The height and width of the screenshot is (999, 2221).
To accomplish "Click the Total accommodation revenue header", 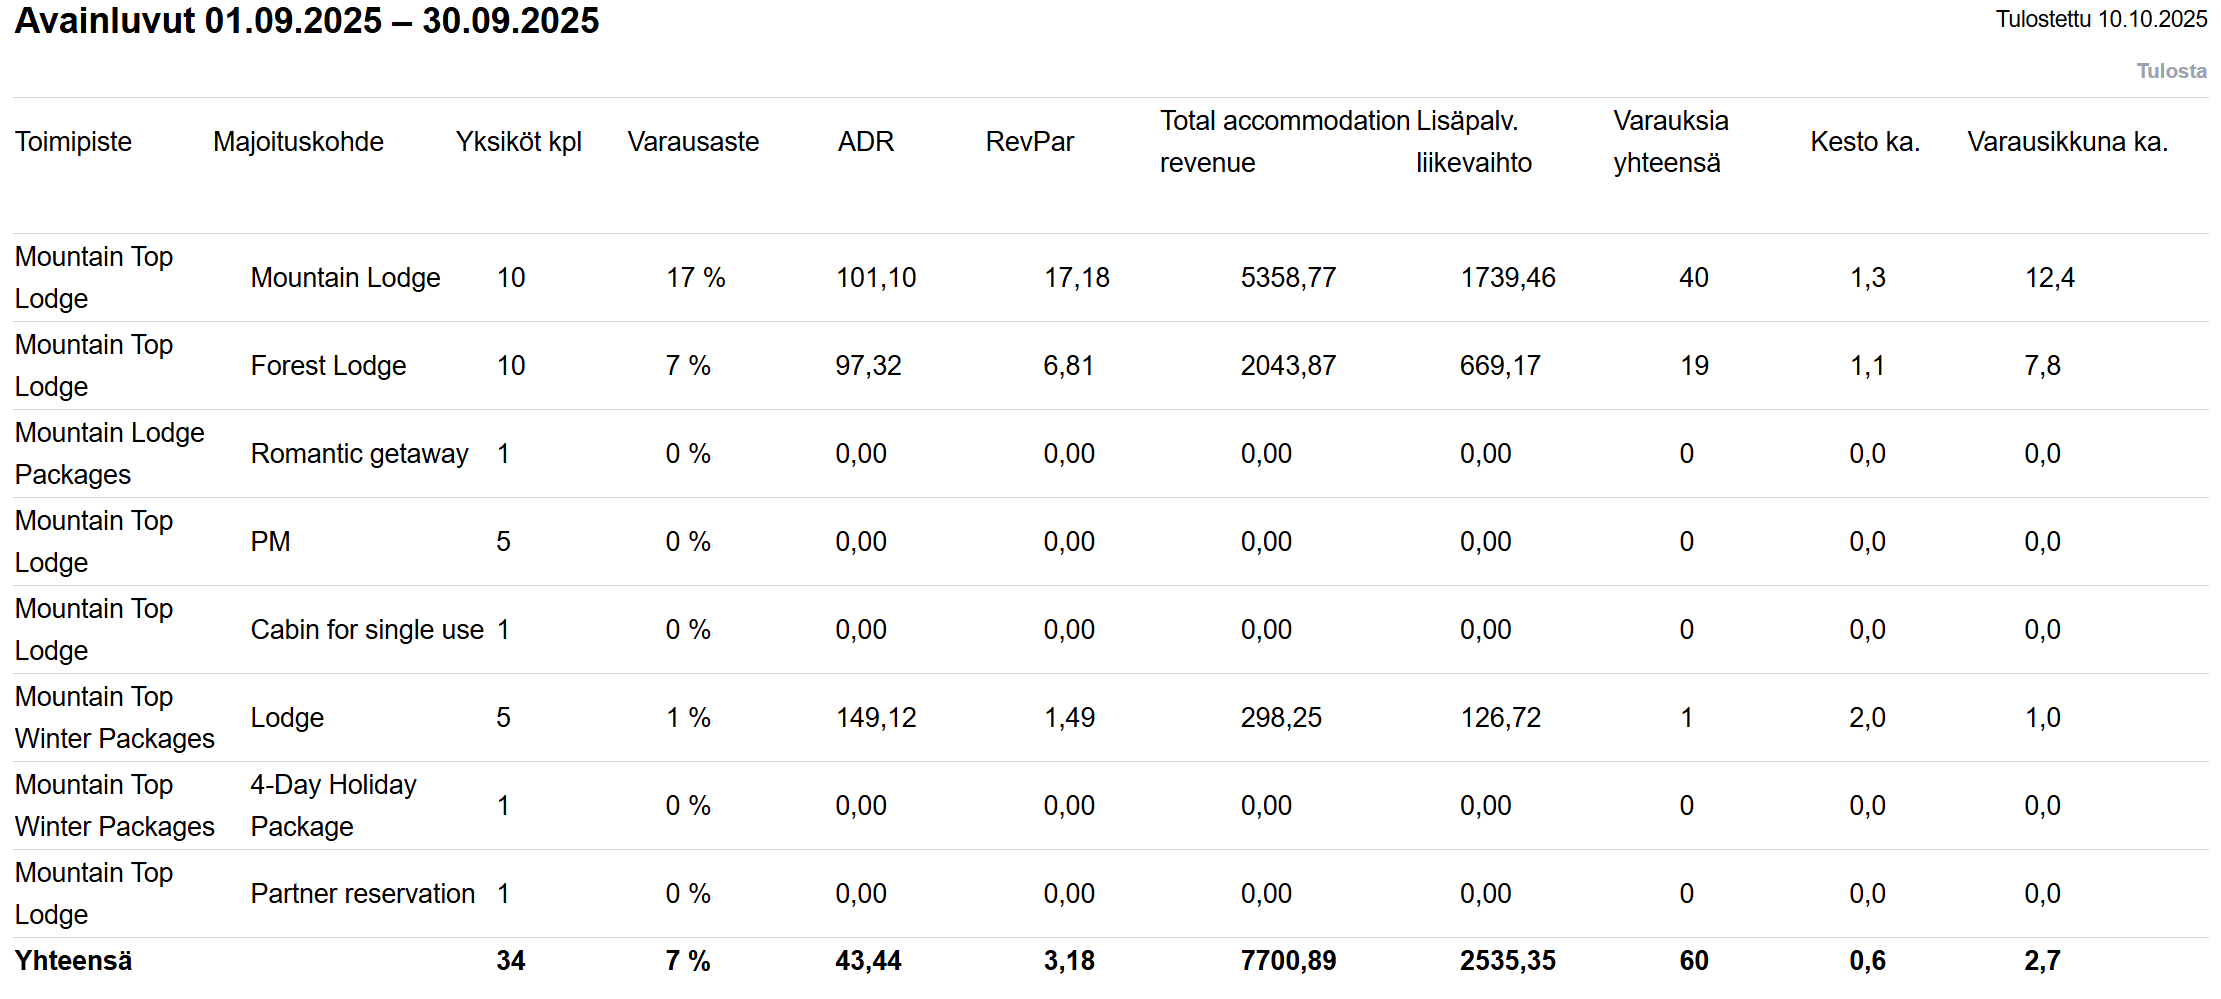I will (1284, 142).
